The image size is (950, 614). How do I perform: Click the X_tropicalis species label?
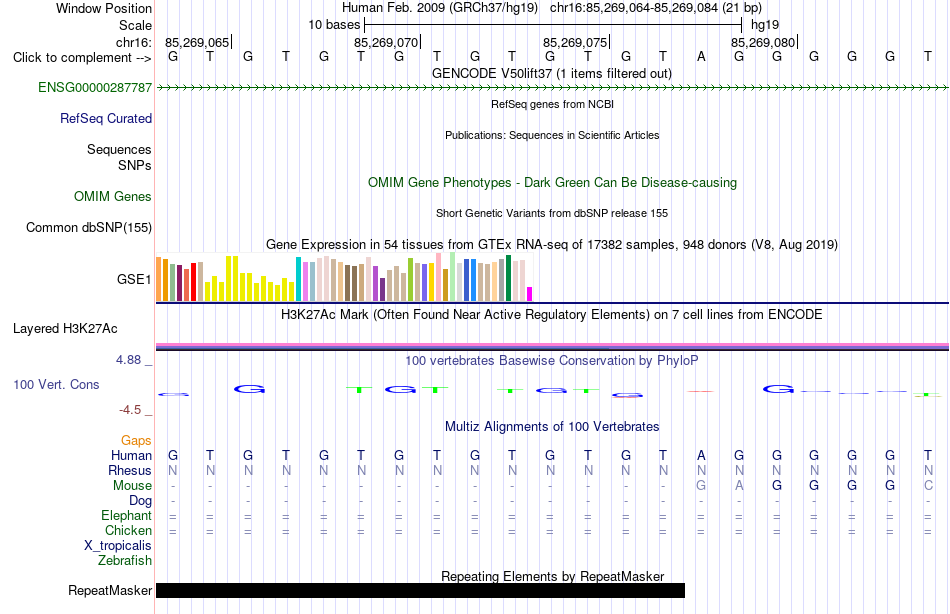(x=118, y=546)
